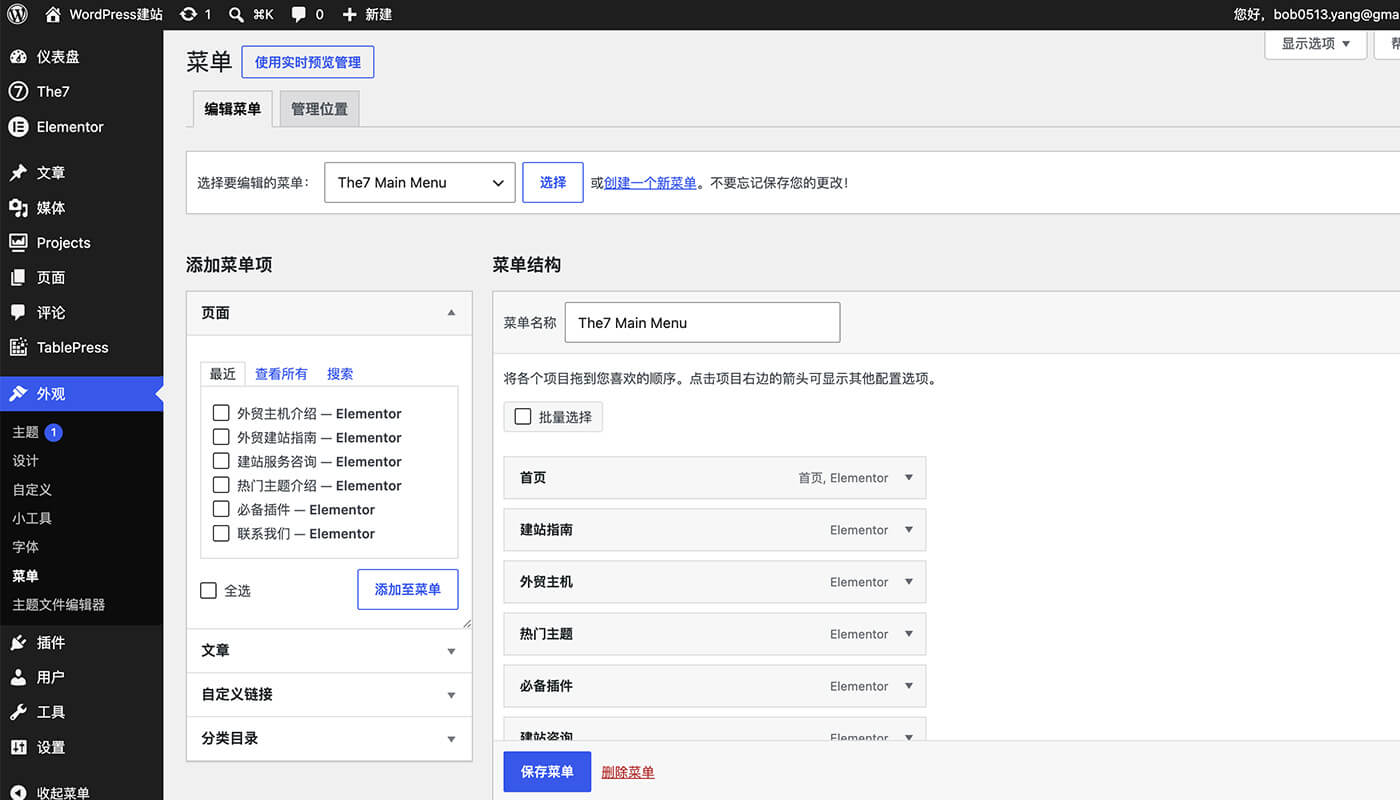The image size is (1400, 800).
Task: Select the 最近 tab in 页面 panel
Action: coord(223,374)
